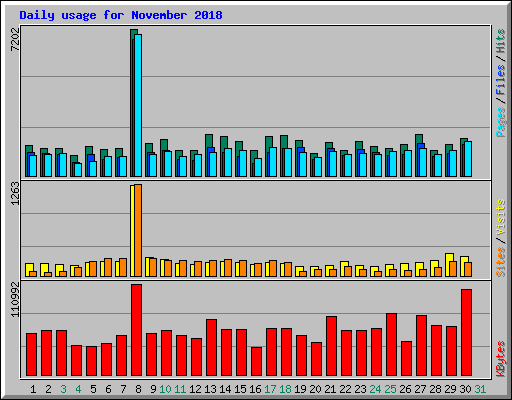512x400 pixels.
Task: Click the cyan pages bar for day 1
Action: coord(33,166)
